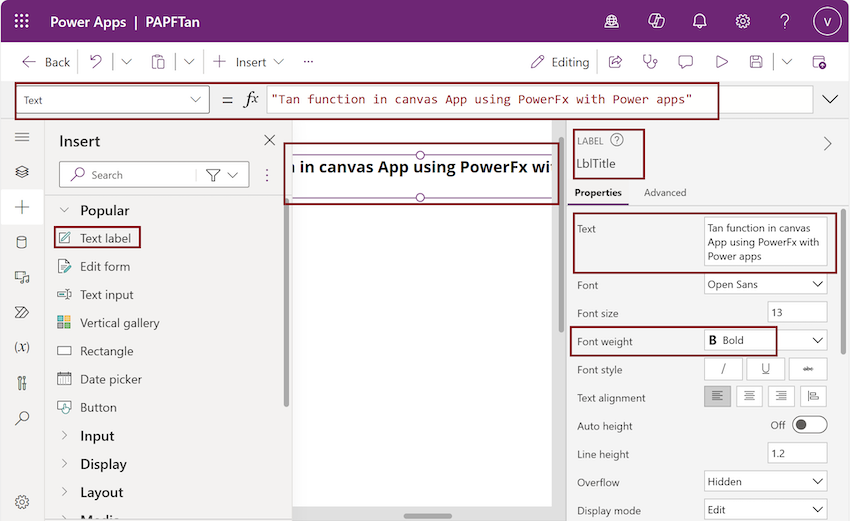Set text alignment to center
The height and width of the screenshot is (521, 850).
(749, 396)
